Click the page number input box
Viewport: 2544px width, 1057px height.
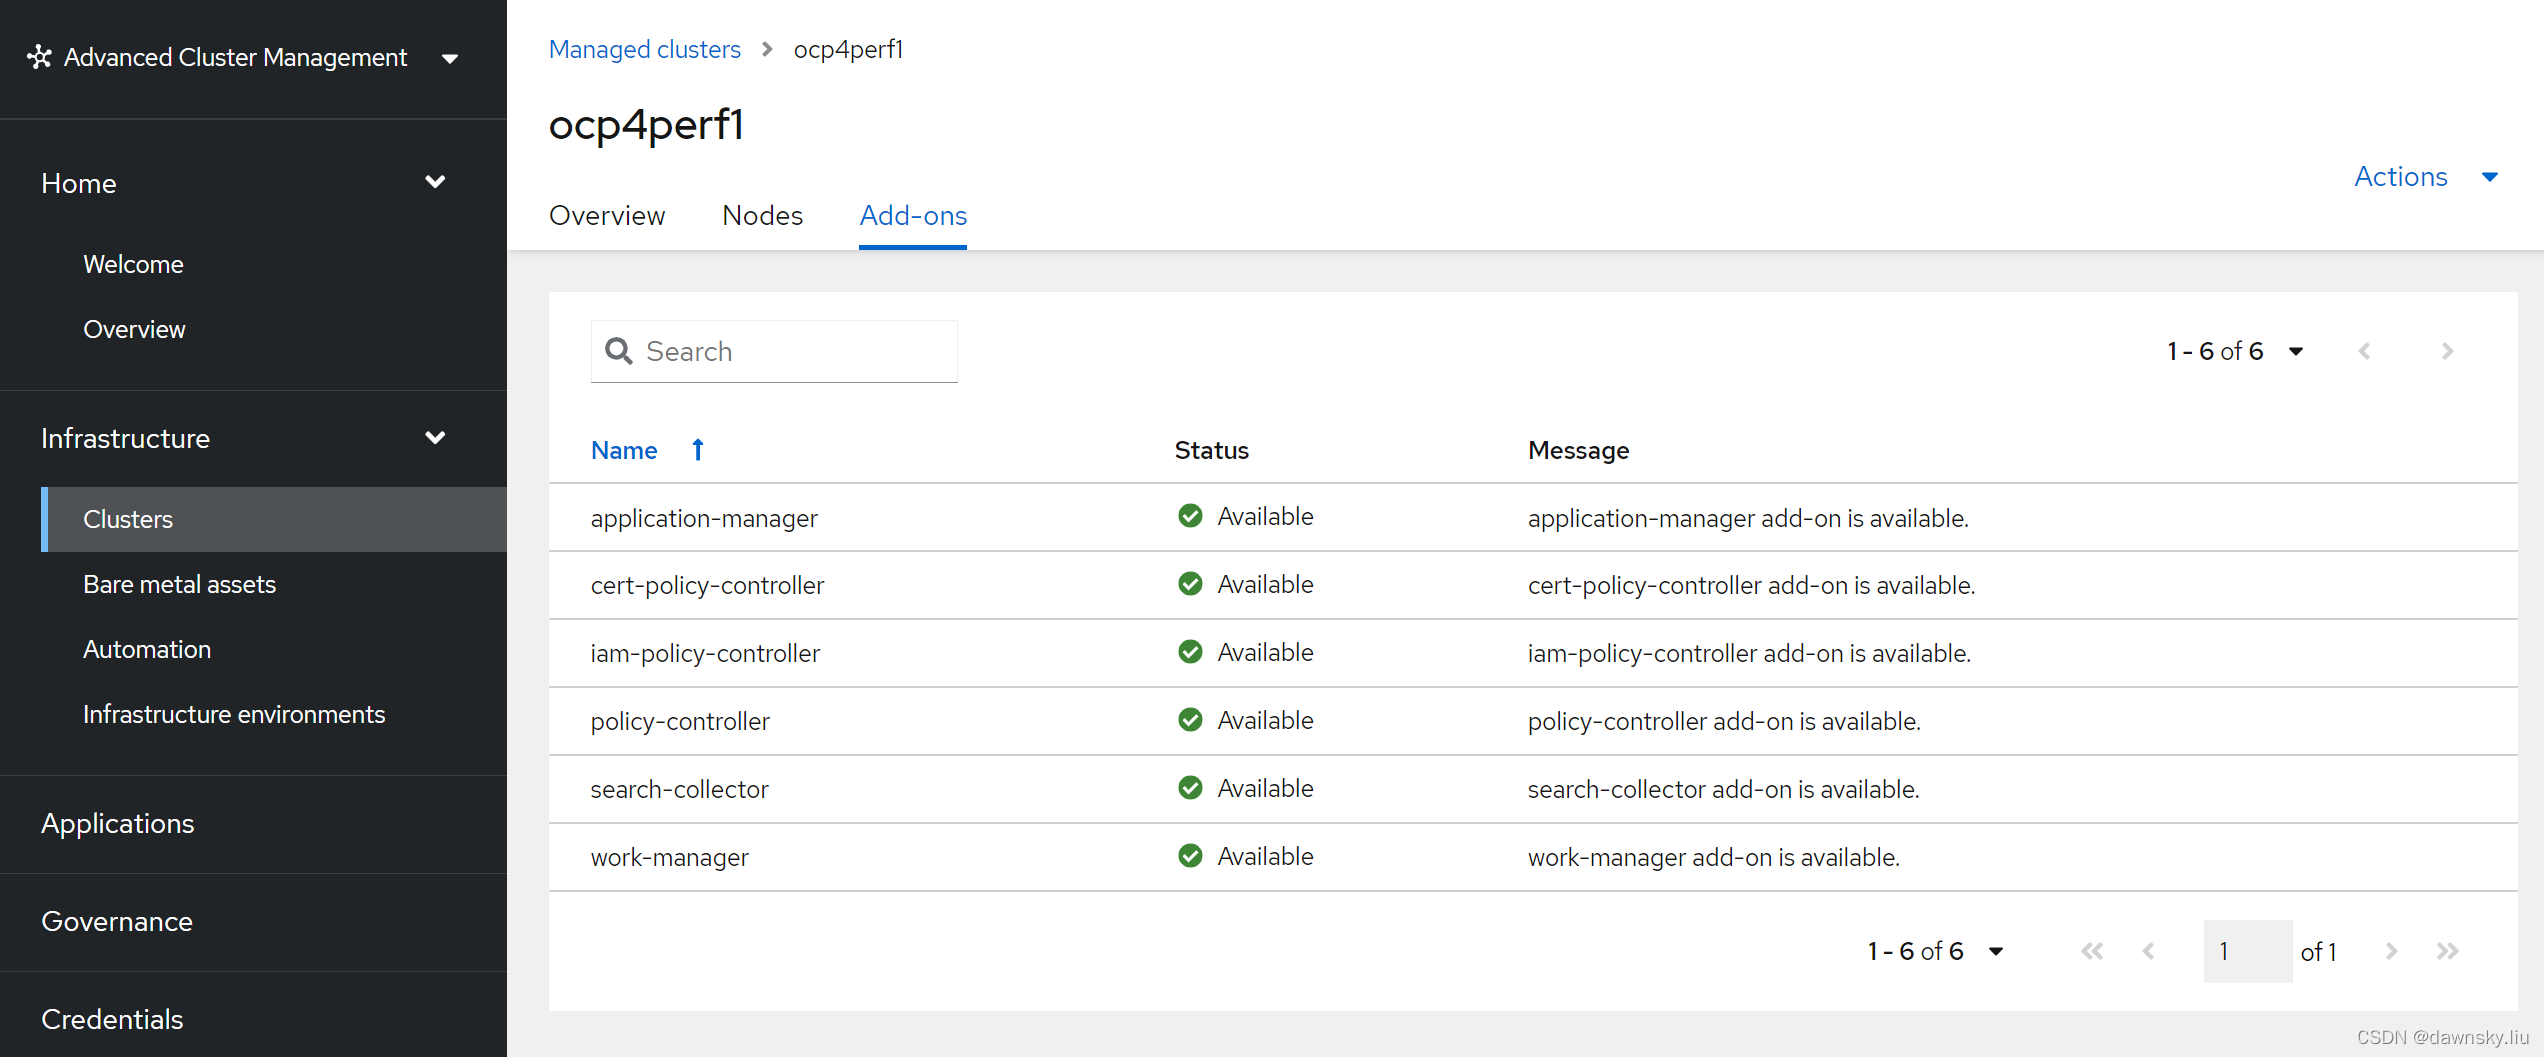point(2246,951)
